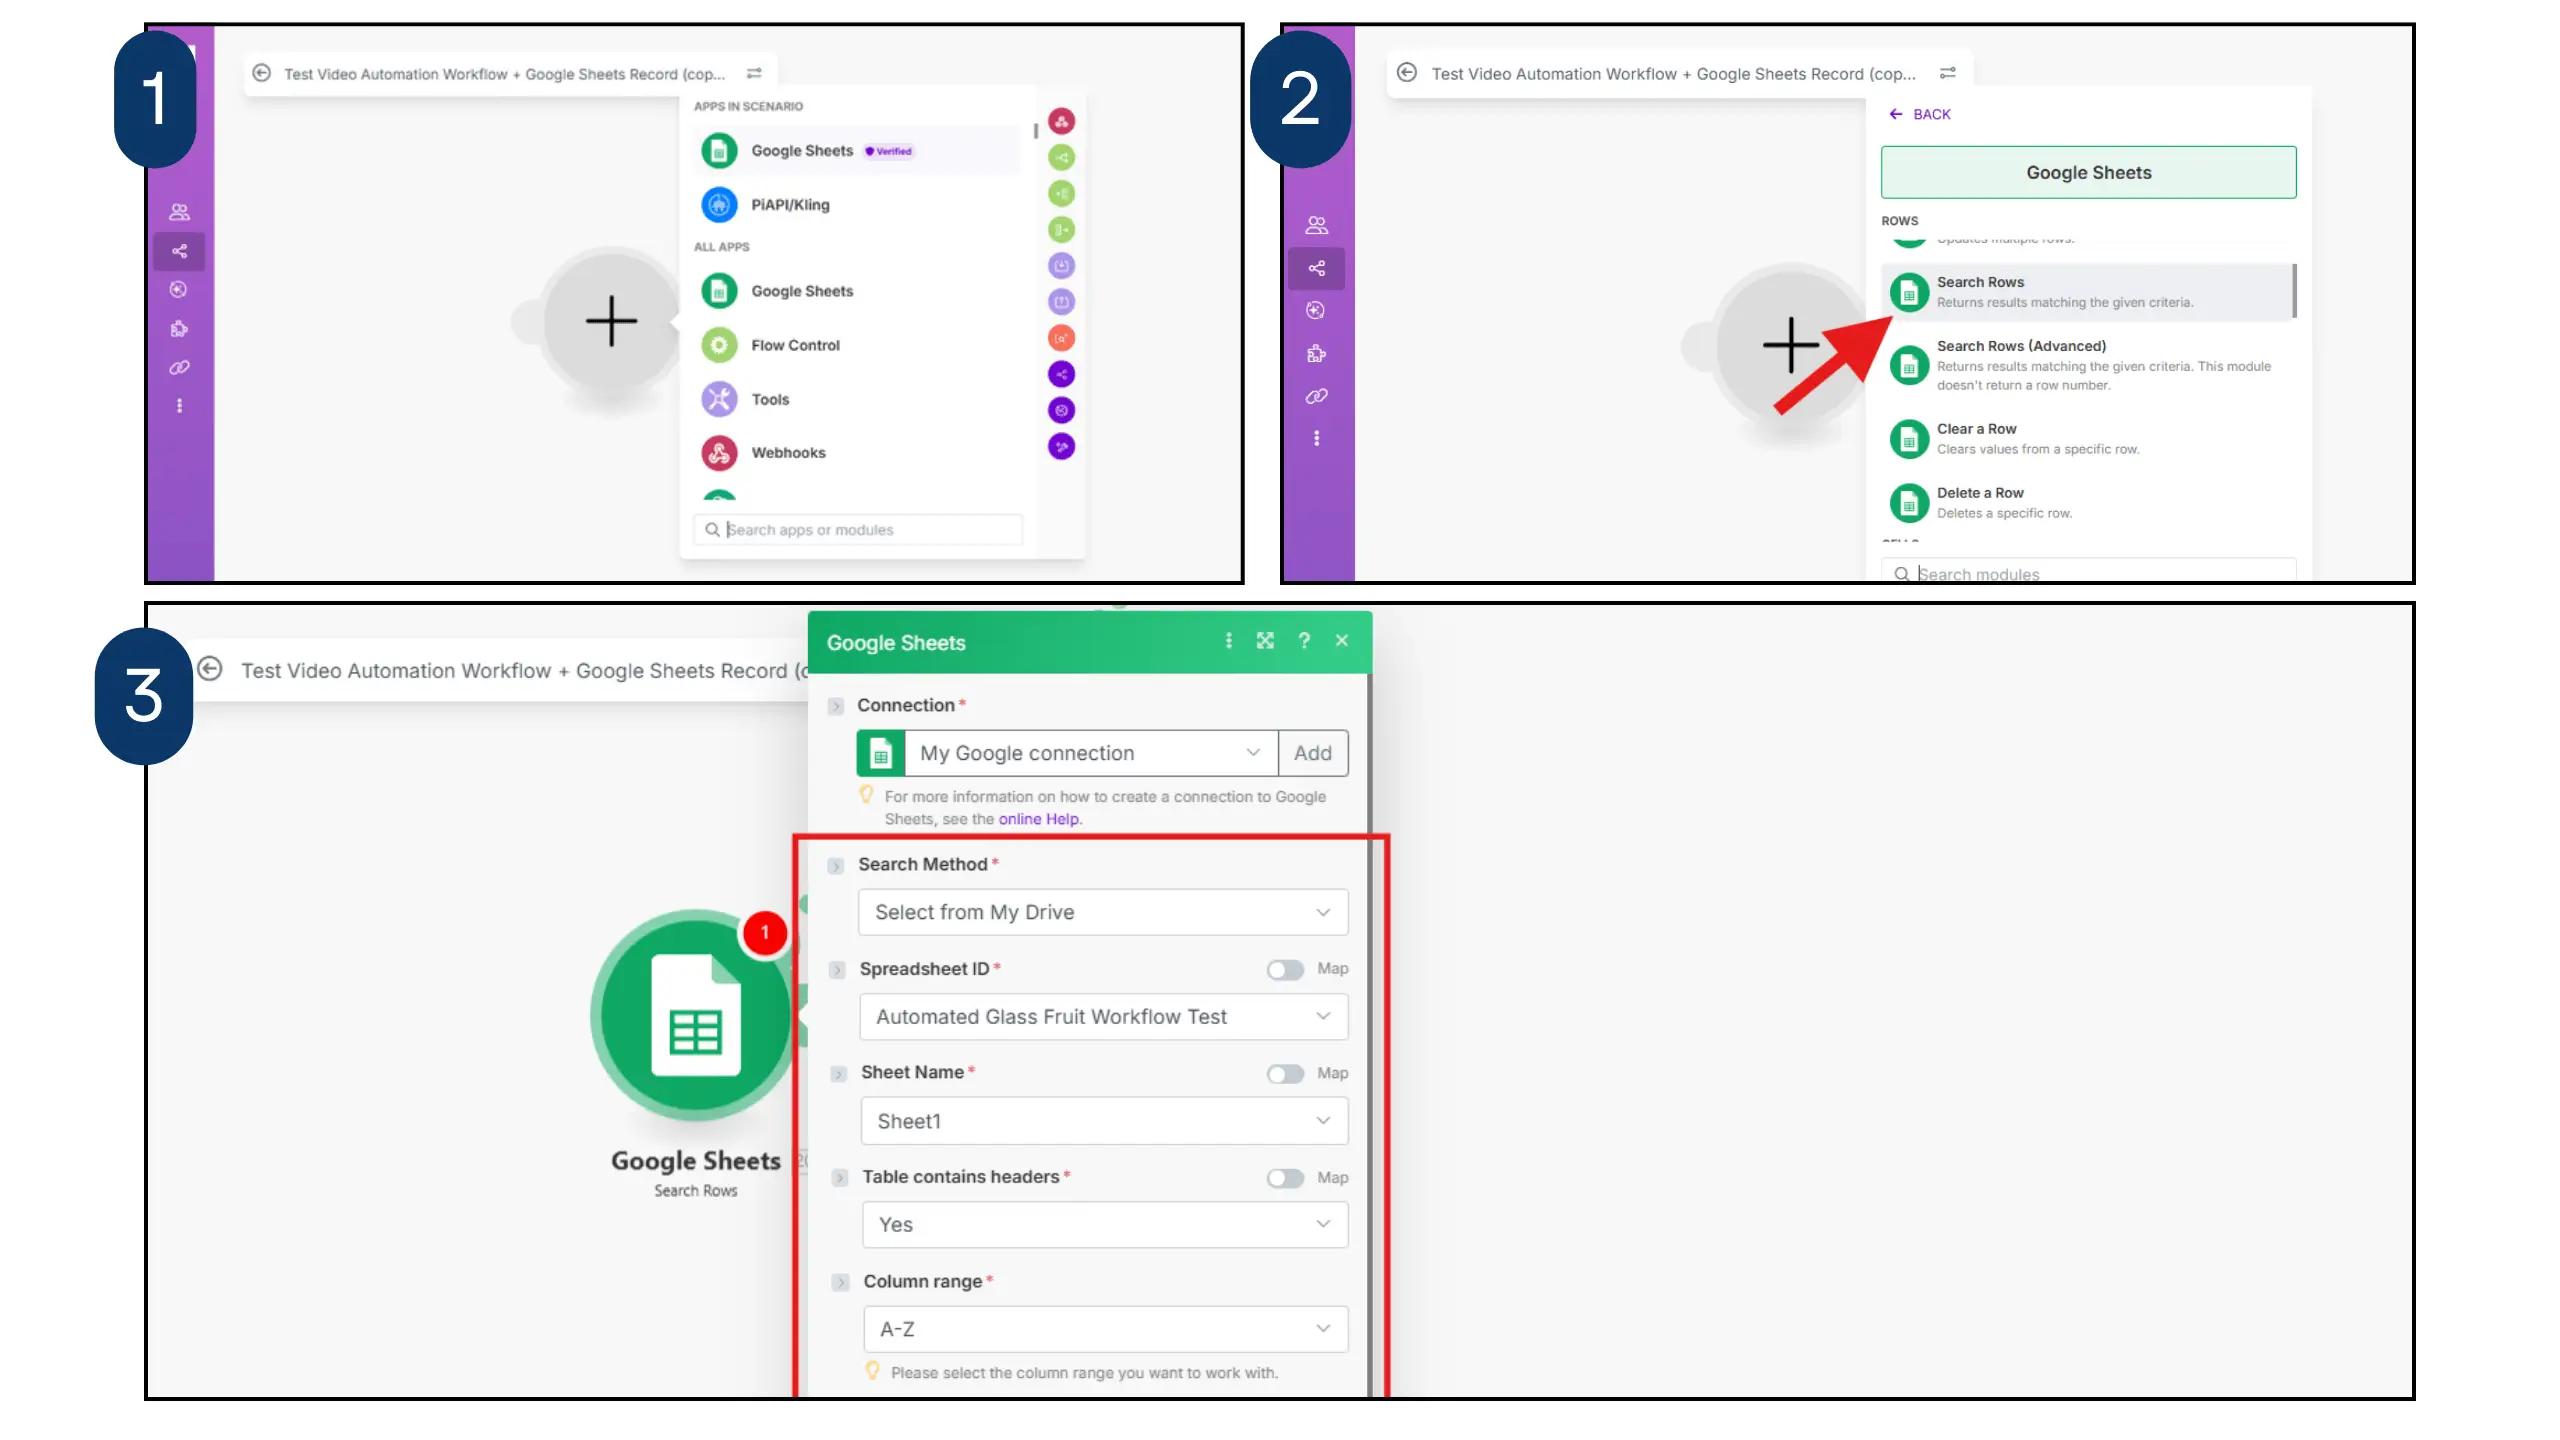Click the orange shortcut circle beside the app list

[1061, 338]
